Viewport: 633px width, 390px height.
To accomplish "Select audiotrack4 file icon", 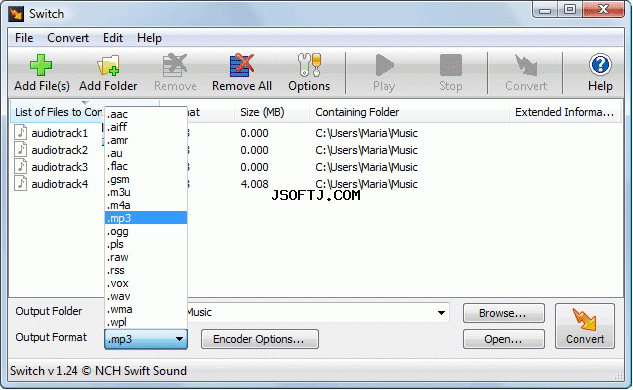I will click(21, 183).
